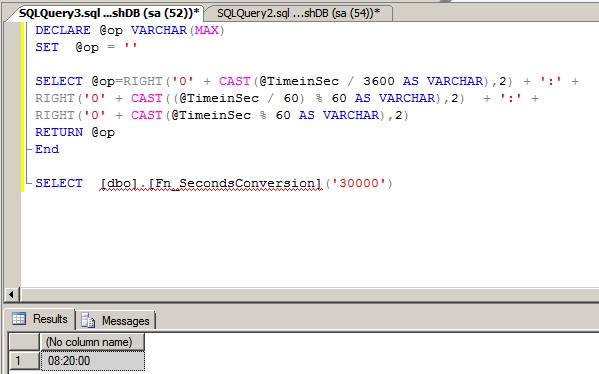
Task: Place cursor on SET @op line
Action: coord(86,47)
